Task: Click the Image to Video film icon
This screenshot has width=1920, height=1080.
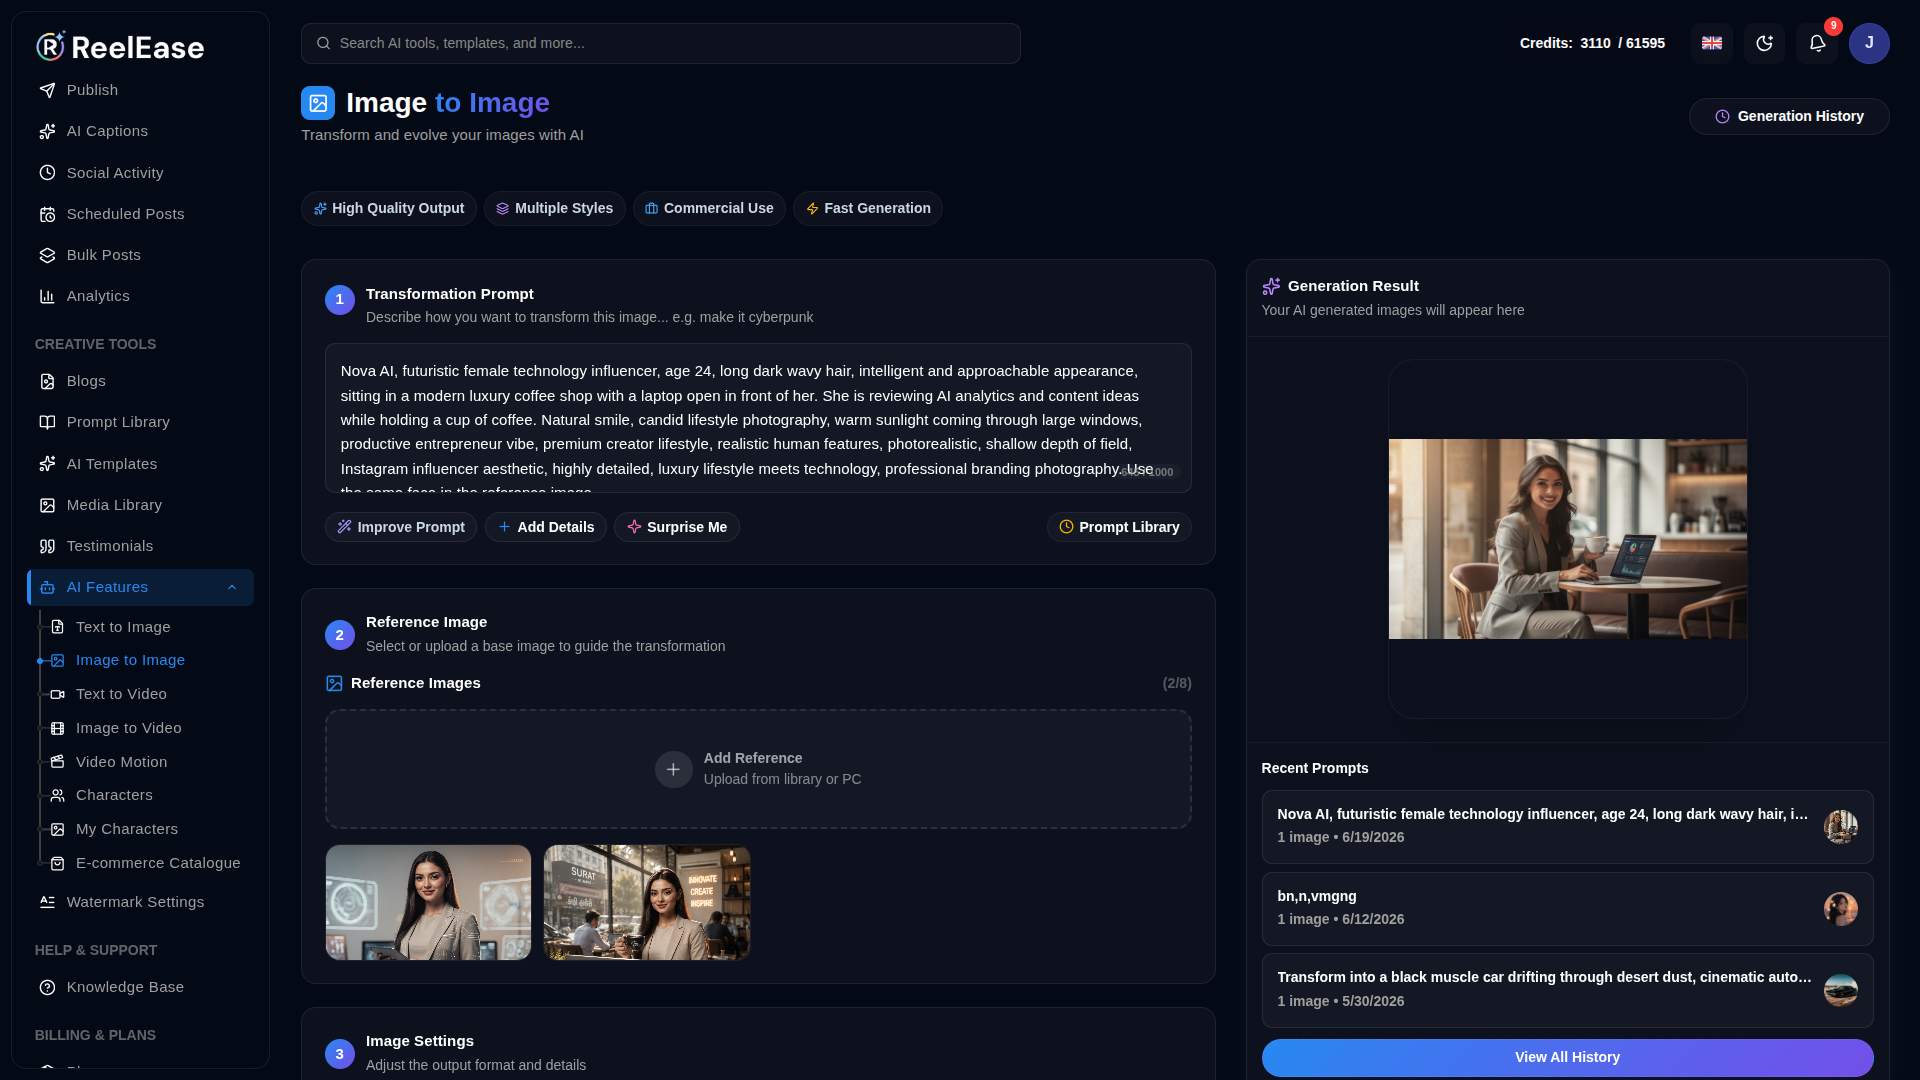Action: click(57, 728)
